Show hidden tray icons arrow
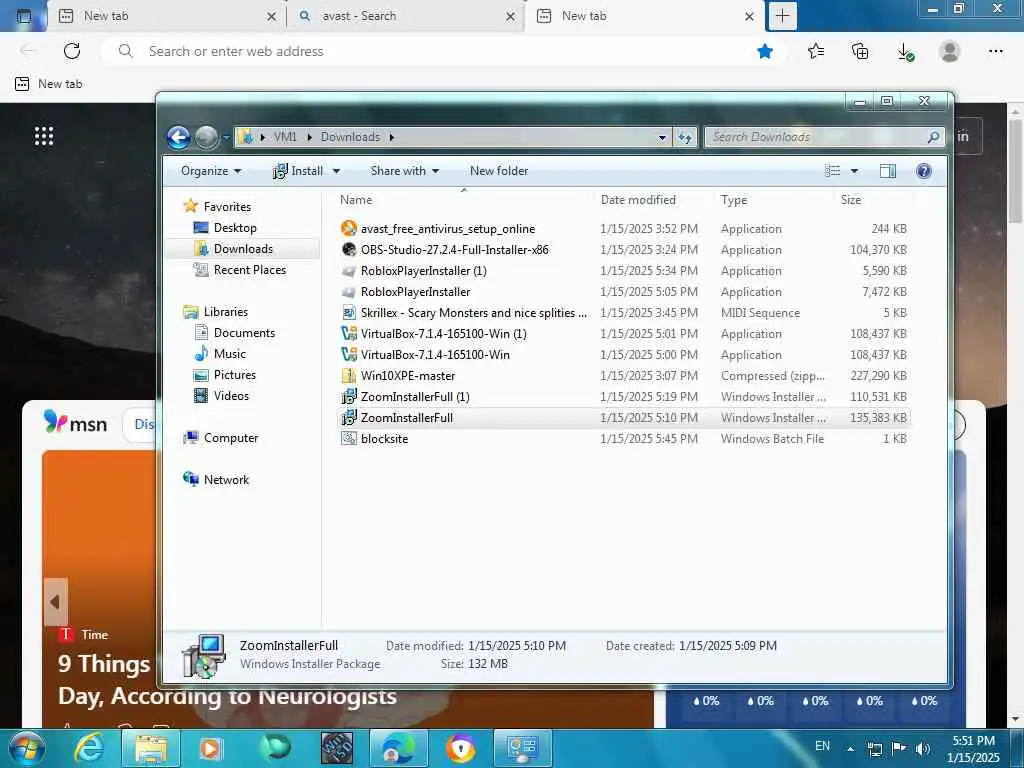The height and width of the screenshot is (768, 1024). pyautogui.click(x=850, y=749)
